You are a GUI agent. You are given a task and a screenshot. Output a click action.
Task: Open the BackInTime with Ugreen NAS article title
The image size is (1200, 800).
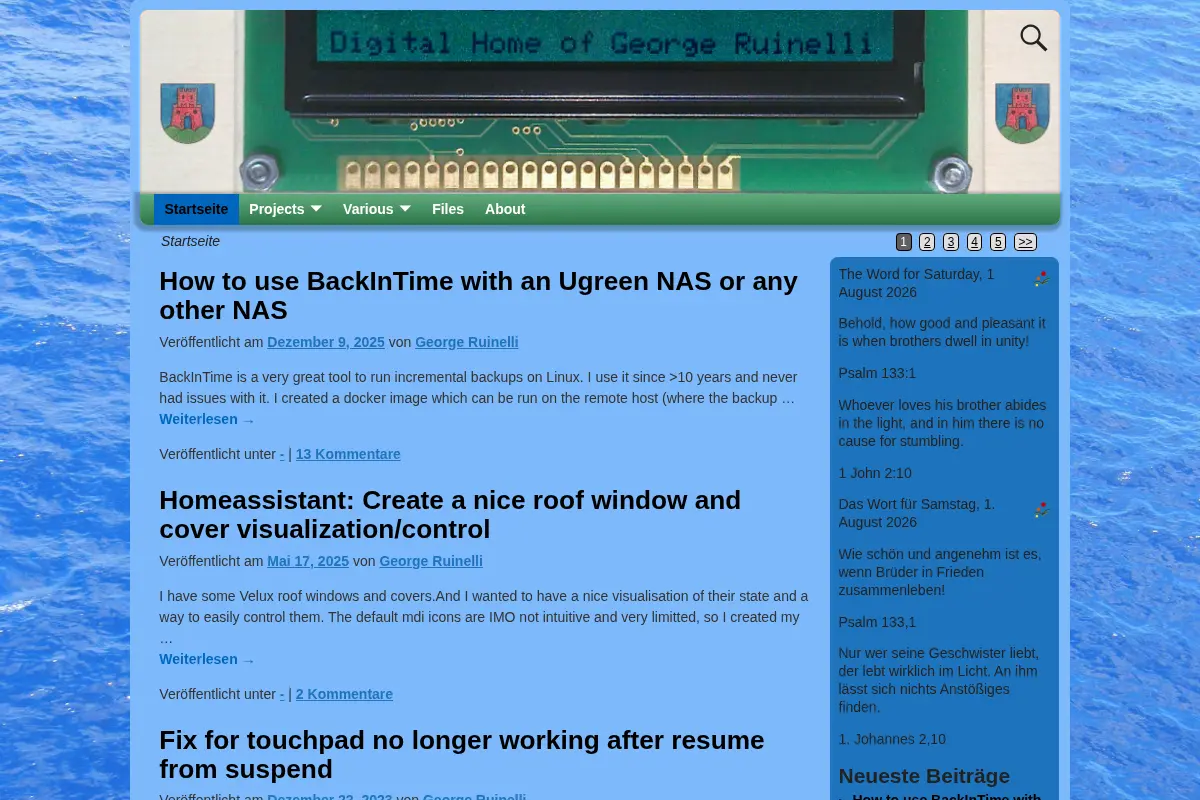pos(478,295)
